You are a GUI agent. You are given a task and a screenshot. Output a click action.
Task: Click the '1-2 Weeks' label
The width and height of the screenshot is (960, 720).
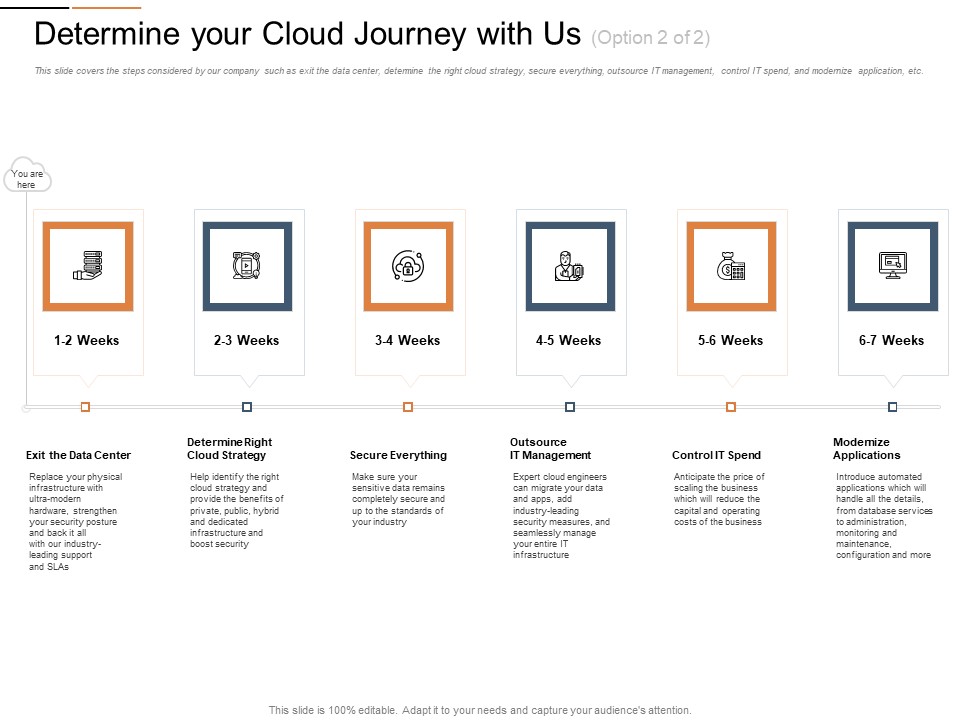(x=86, y=340)
